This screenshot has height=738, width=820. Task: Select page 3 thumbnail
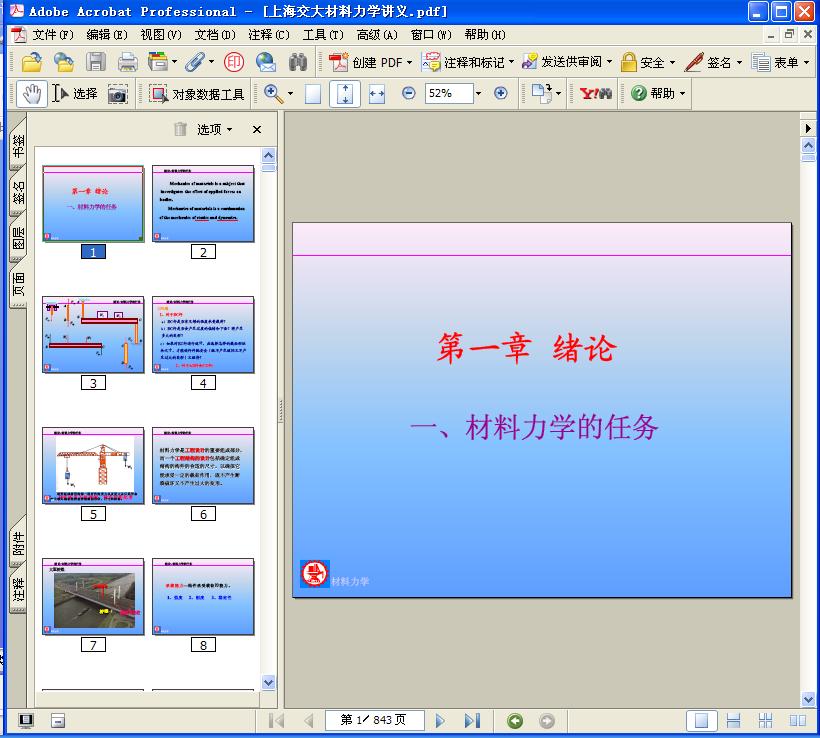coord(93,335)
